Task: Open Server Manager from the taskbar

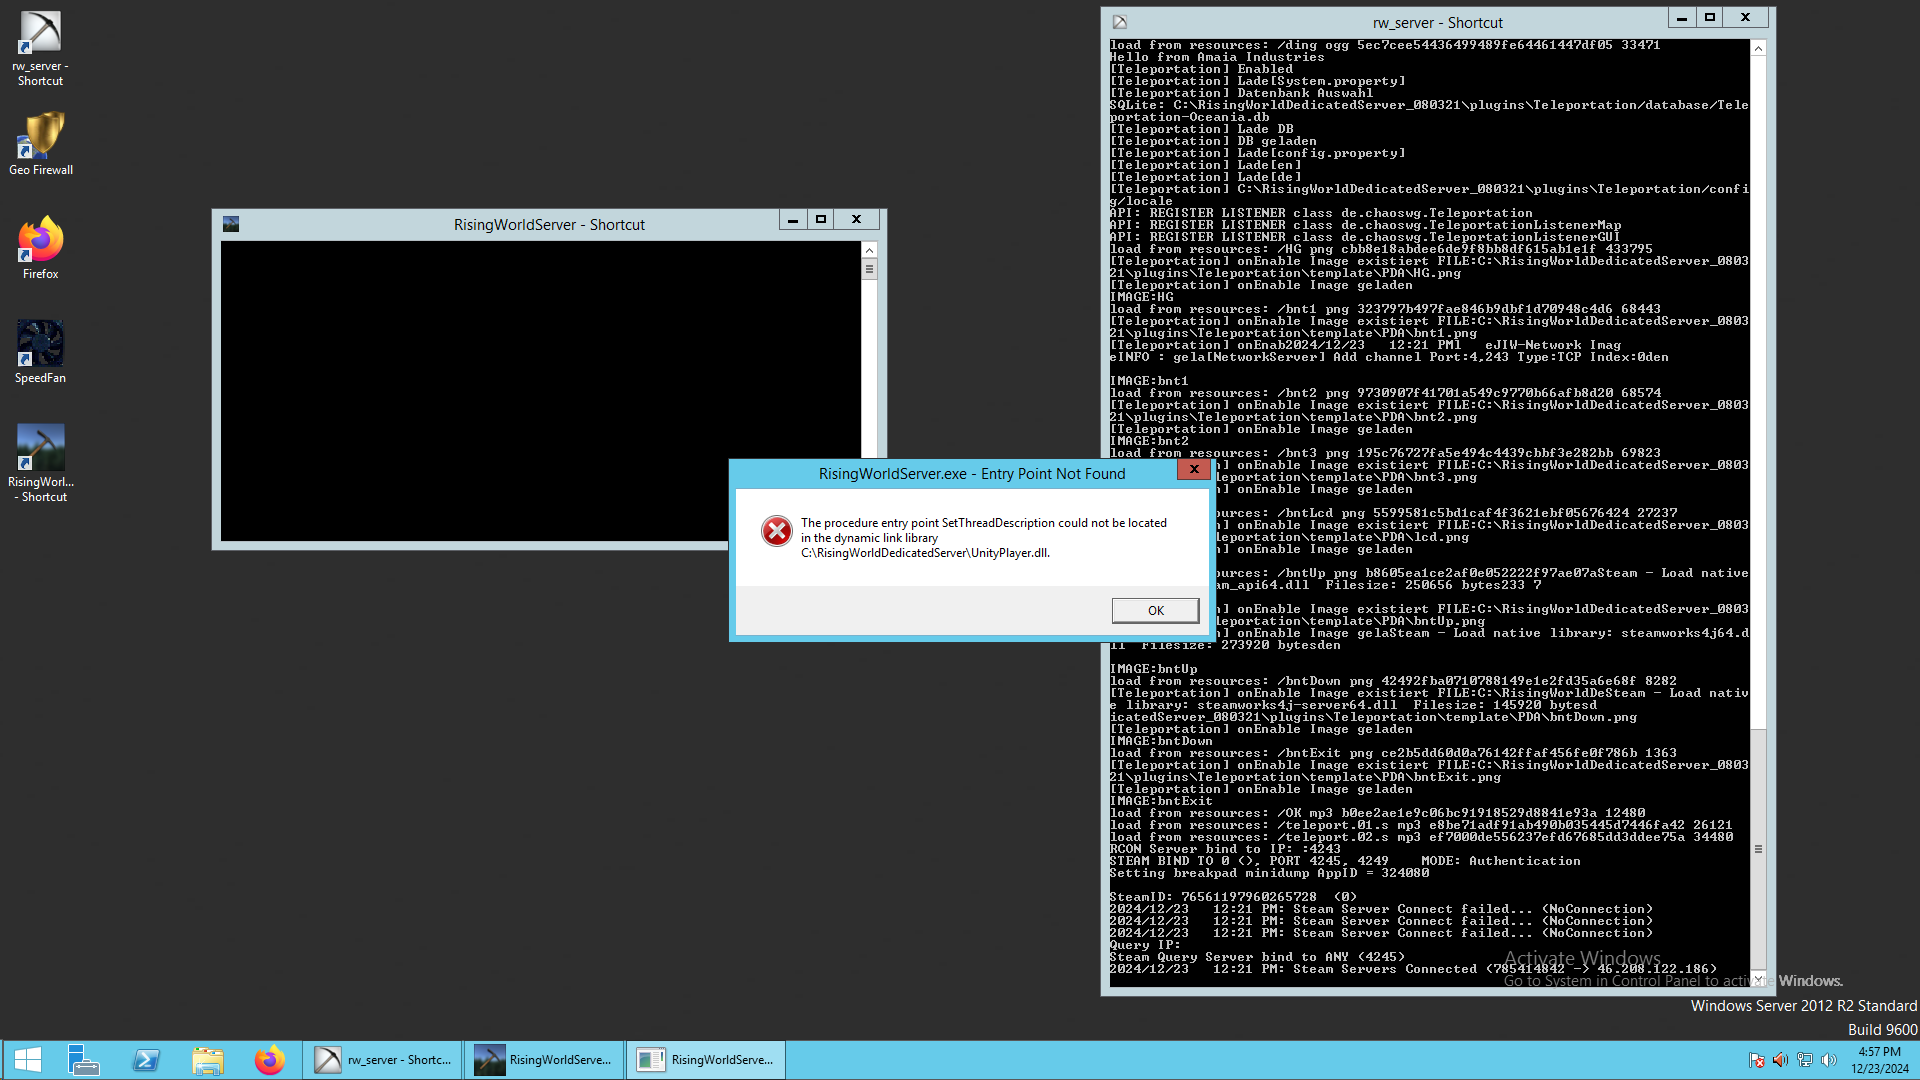Action: 83,1060
